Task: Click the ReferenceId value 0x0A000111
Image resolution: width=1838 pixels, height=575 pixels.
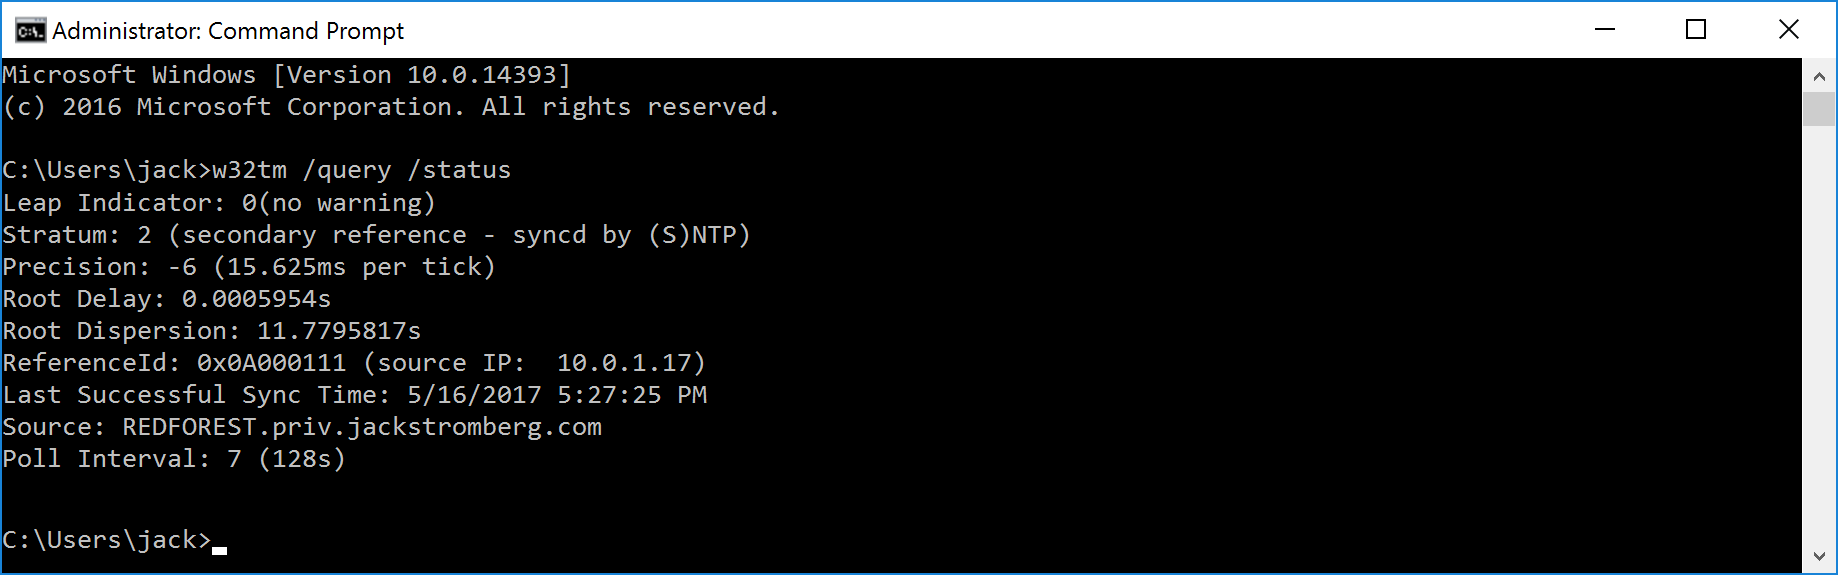Action: click(271, 363)
